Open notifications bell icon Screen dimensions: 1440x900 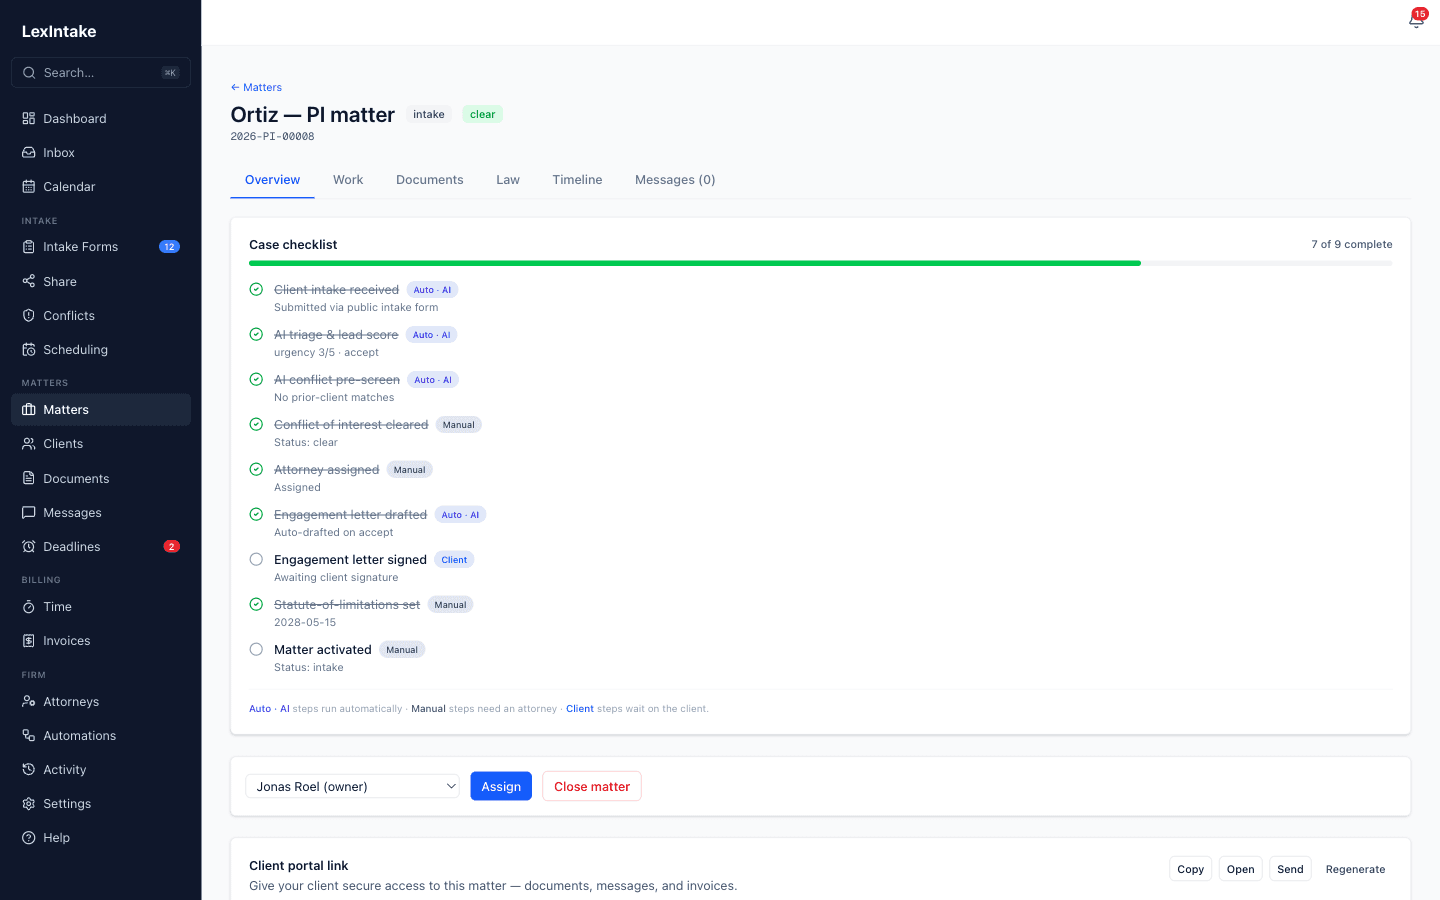1416,21
